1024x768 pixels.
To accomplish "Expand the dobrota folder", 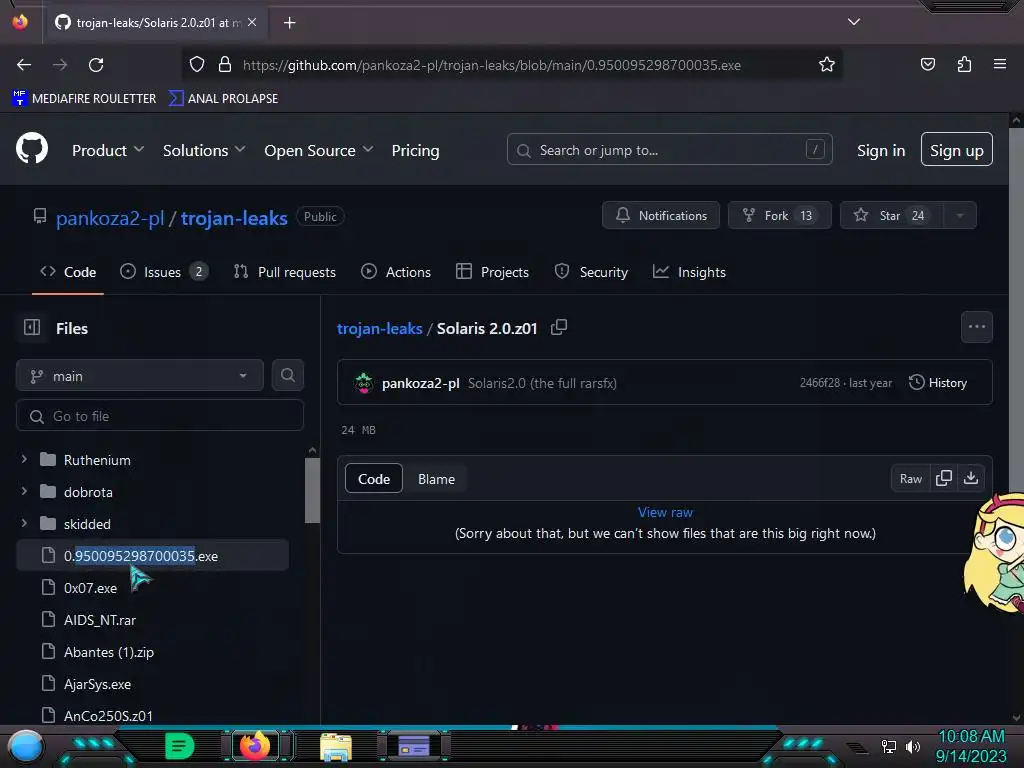I will point(24,491).
